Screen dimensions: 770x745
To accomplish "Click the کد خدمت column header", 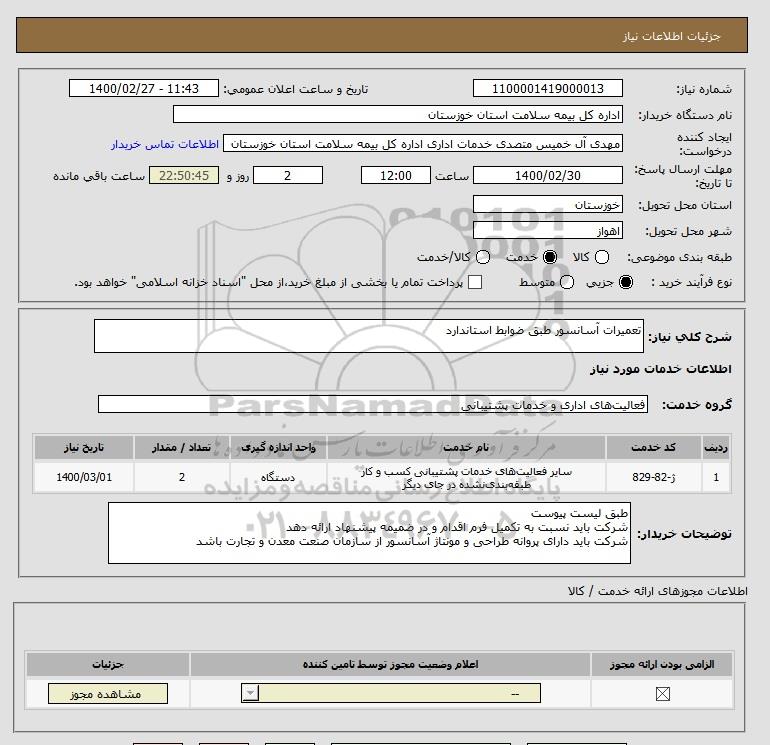I will click(x=653, y=447).
